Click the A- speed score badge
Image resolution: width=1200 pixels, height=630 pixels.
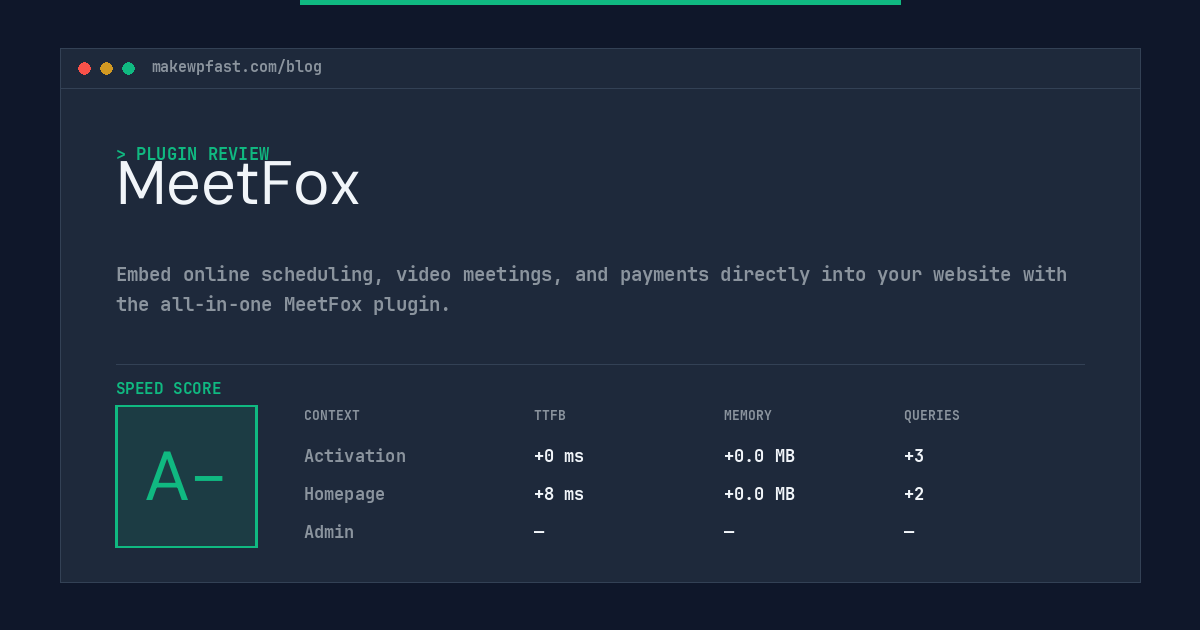tap(187, 476)
